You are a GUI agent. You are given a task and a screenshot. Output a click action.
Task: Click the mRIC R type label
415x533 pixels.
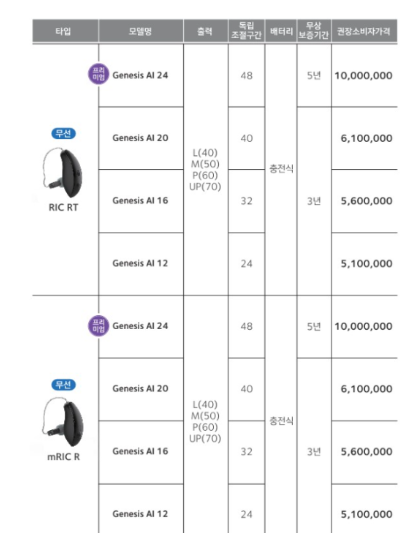64,457
